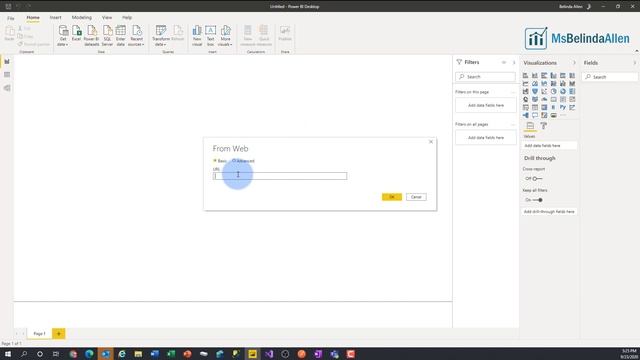This screenshot has width=640, height=360.
Task: Open the Windows Start menu
Action: tap(8, 354)
